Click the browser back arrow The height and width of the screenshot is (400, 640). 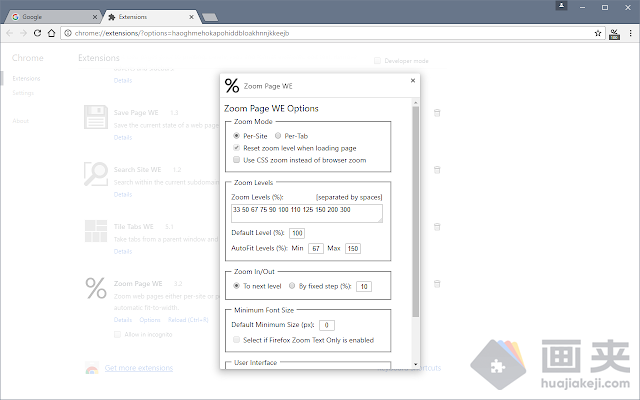(11, 33)
